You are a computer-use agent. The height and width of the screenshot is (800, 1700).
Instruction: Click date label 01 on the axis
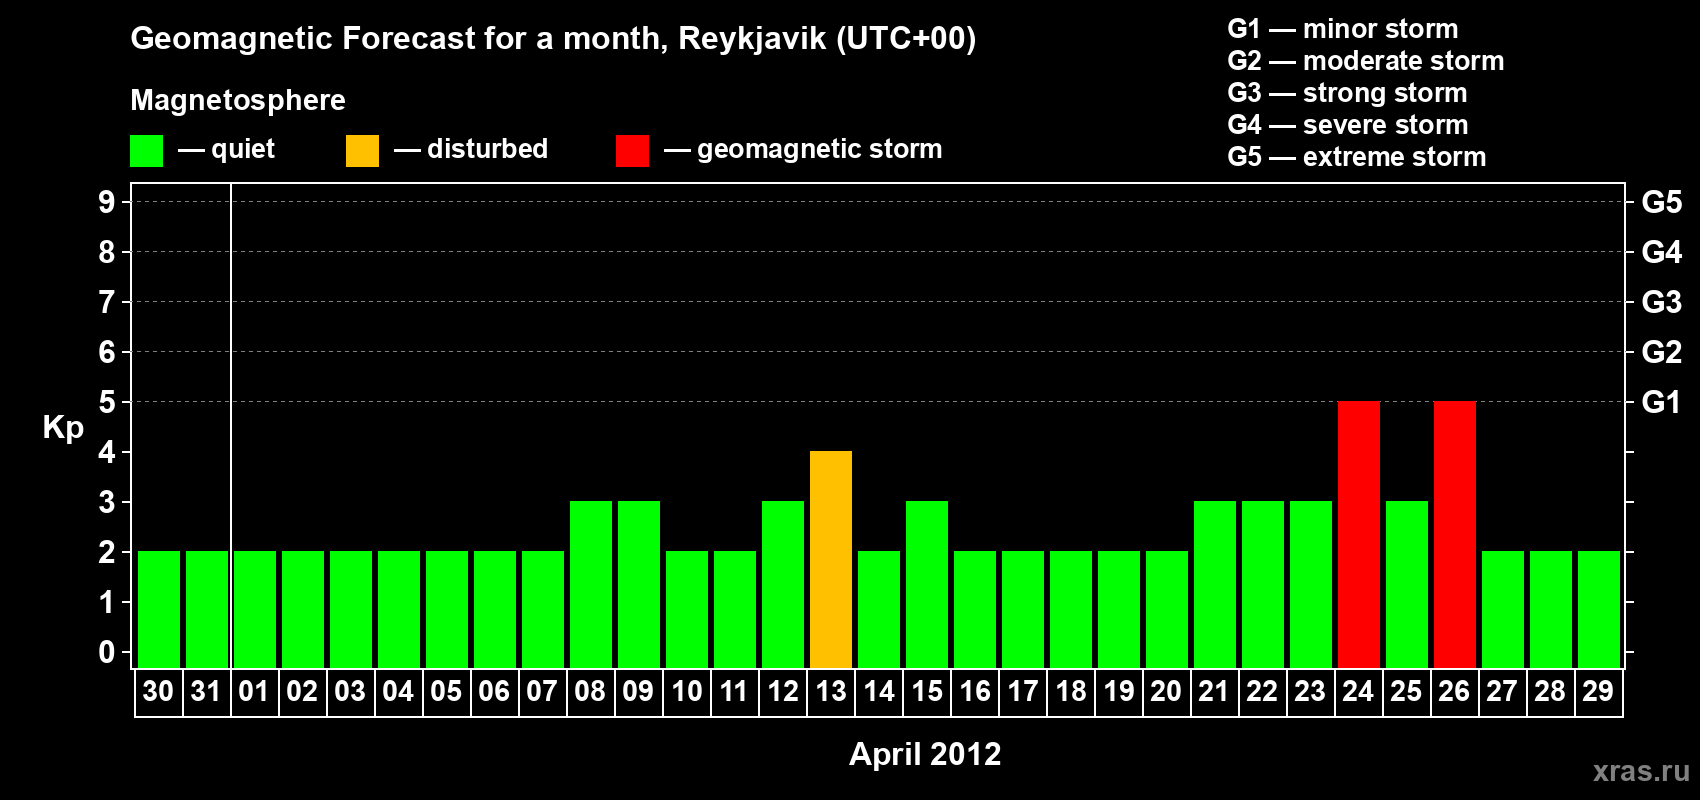254,691
